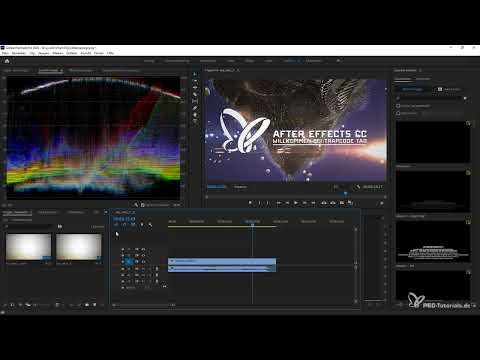Click the timeline horizontal zoom scrollbar
This screenshot has width=480, height=360.
144,305
